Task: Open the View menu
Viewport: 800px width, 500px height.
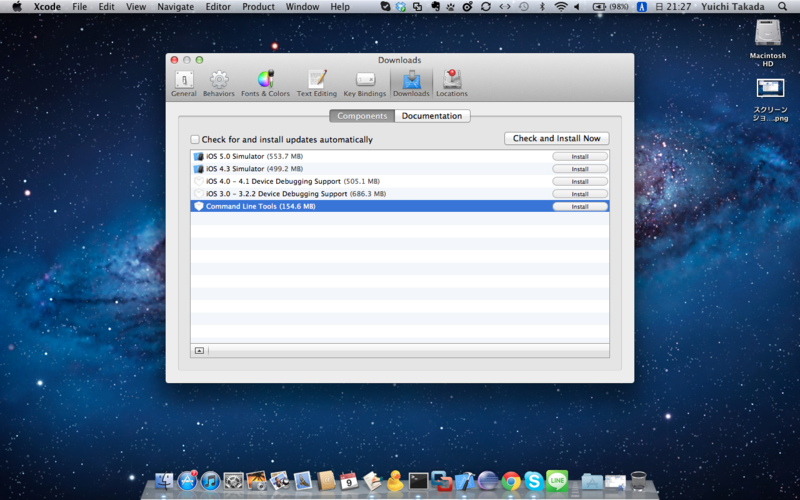Action: 136,7
